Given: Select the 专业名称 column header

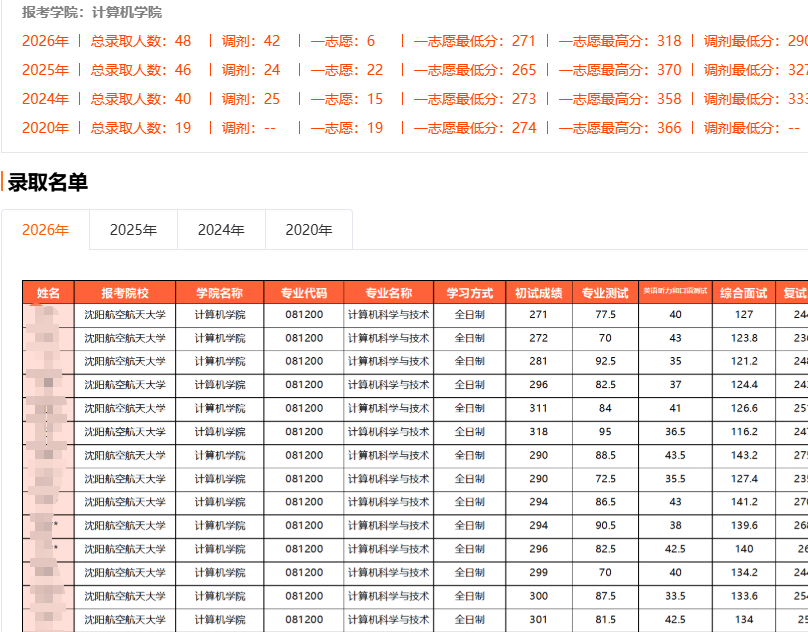Looking at the screenshot, I should pyautogui.click(x=389, y=293).
